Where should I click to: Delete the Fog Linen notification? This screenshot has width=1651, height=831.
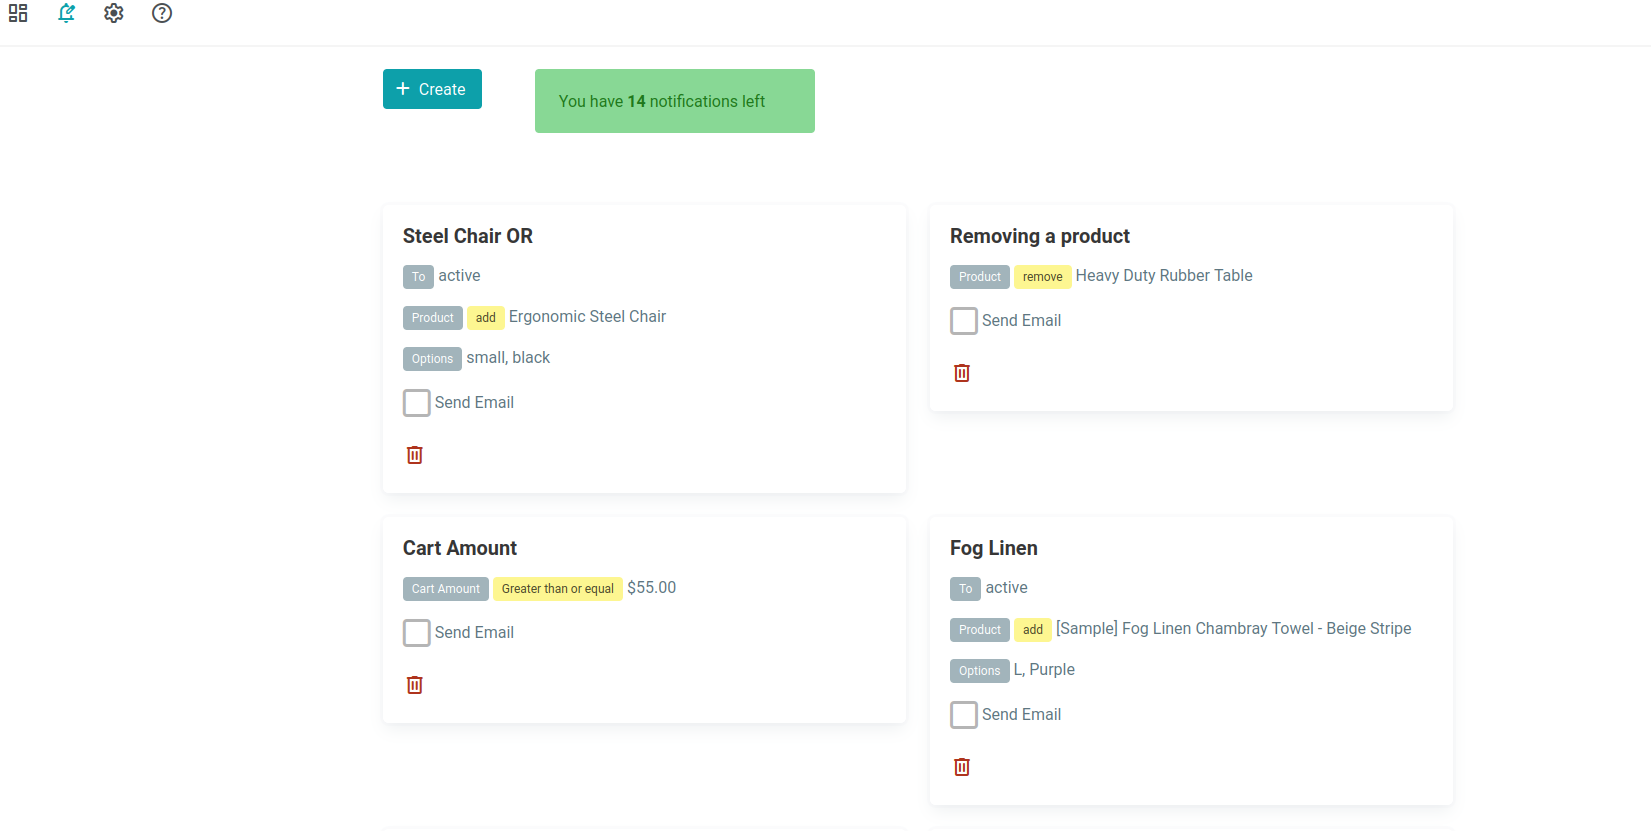(x=962, y=767)
